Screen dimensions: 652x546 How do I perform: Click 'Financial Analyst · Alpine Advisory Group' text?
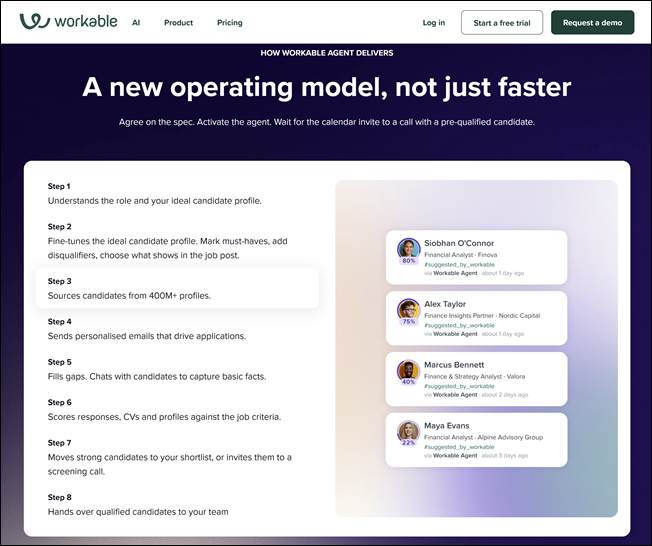pos(483,437)
